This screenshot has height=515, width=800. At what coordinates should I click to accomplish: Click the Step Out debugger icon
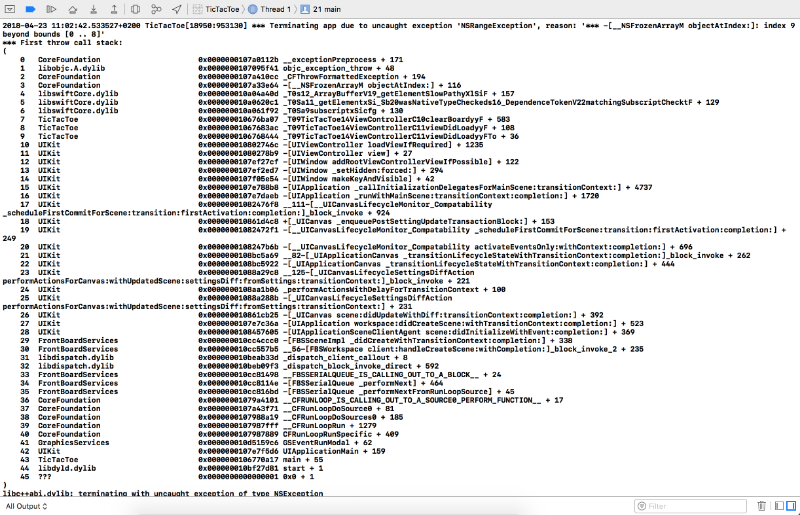pyautogui.click(x=114, y=9)
